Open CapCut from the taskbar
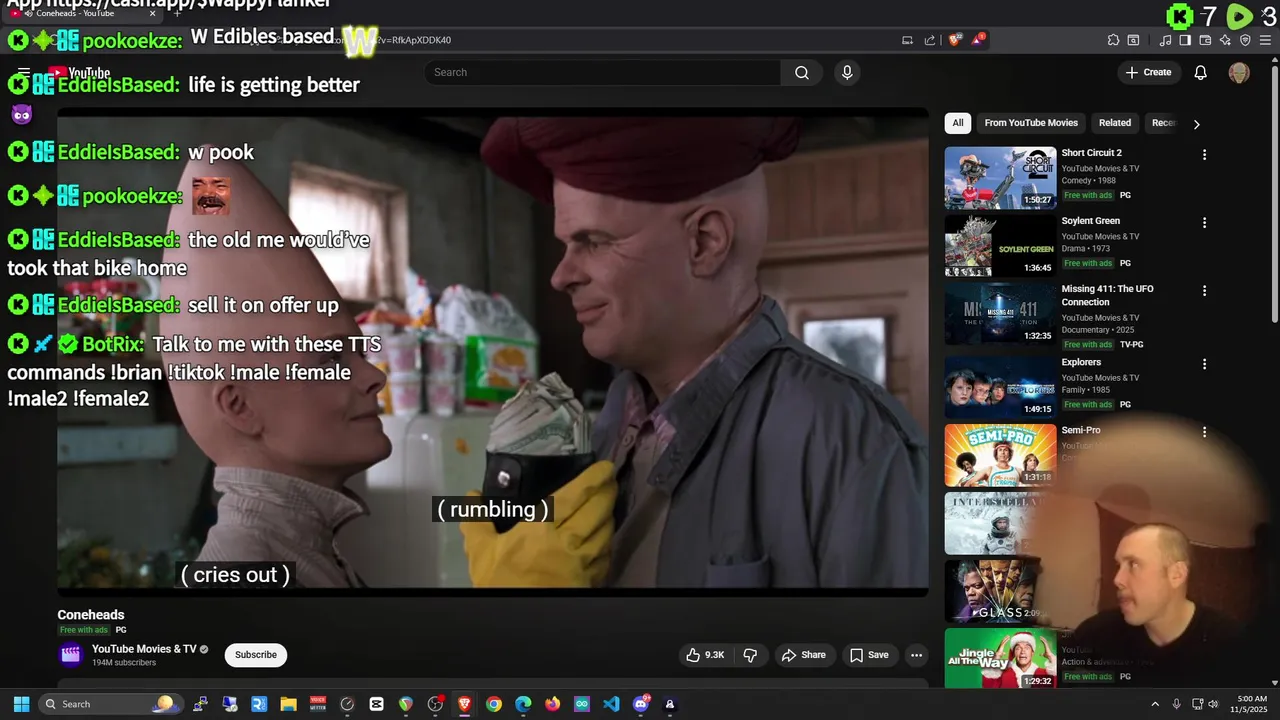1280x720 pixels. (376, 704)
